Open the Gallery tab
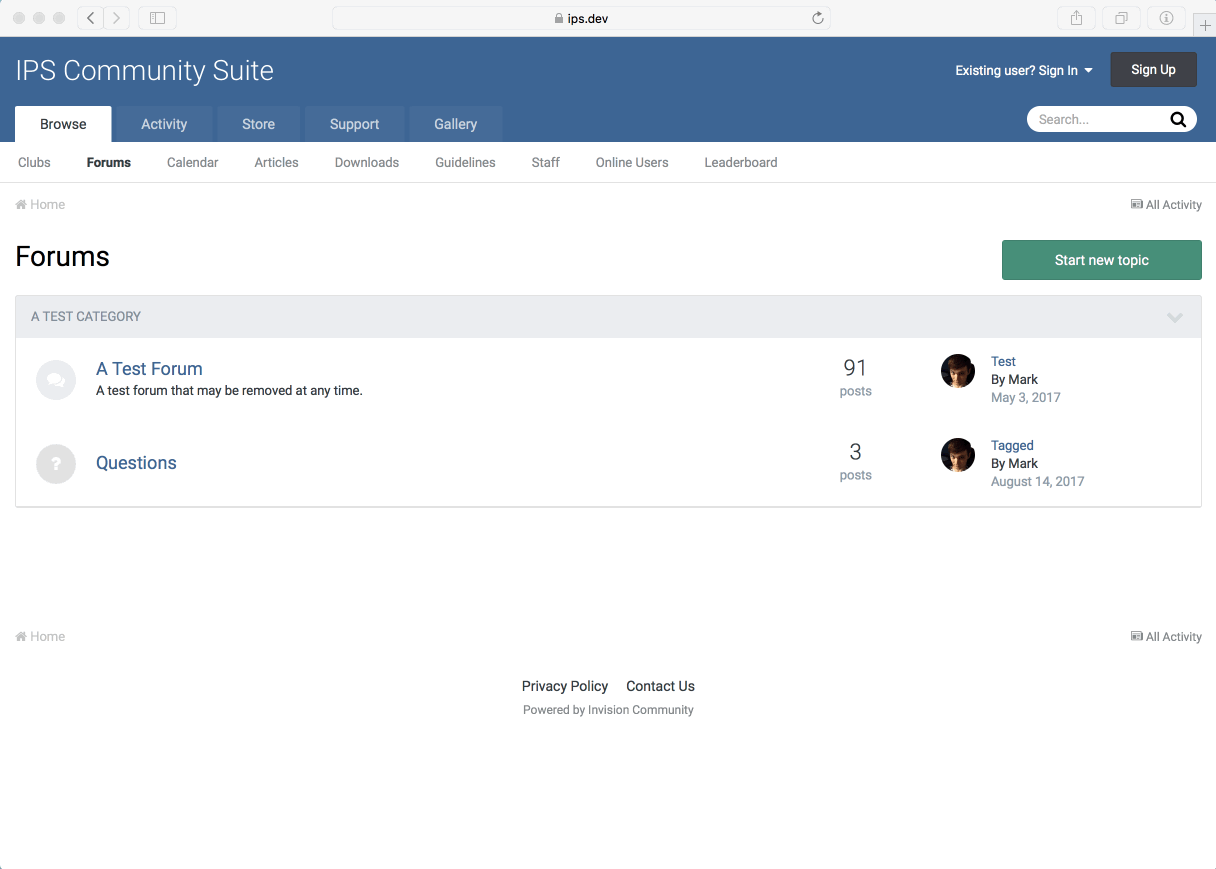The height and width of the screenshot is (869, 1216). [x=455, y=124]
